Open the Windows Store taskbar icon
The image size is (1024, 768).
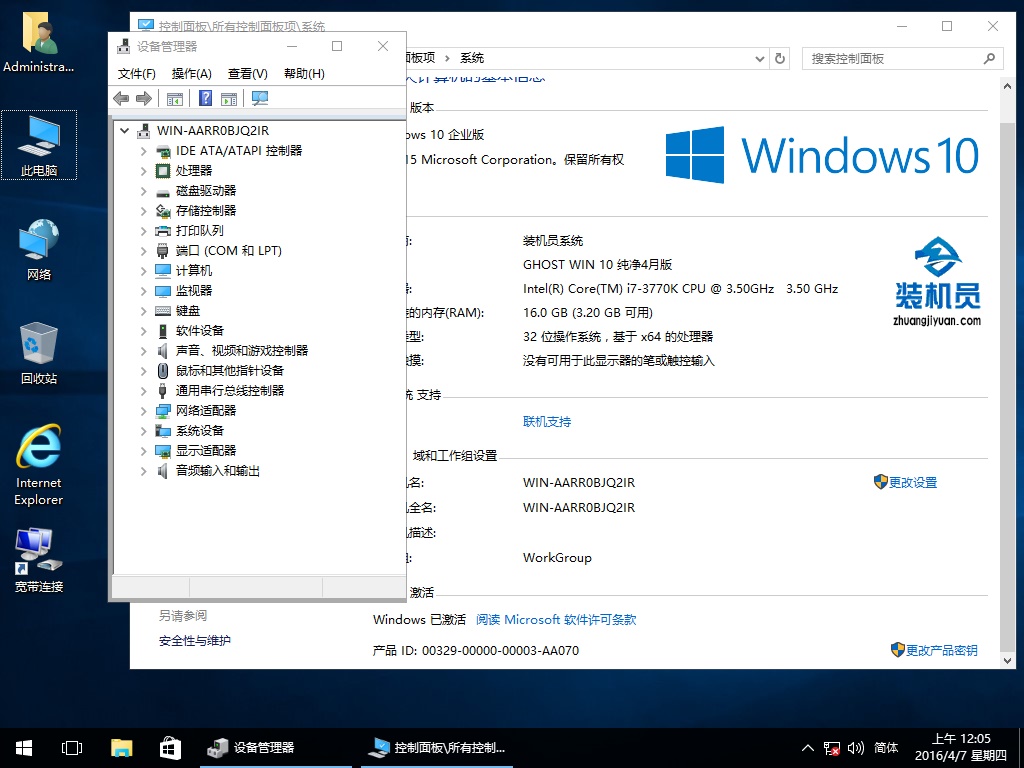pos(170,747)
